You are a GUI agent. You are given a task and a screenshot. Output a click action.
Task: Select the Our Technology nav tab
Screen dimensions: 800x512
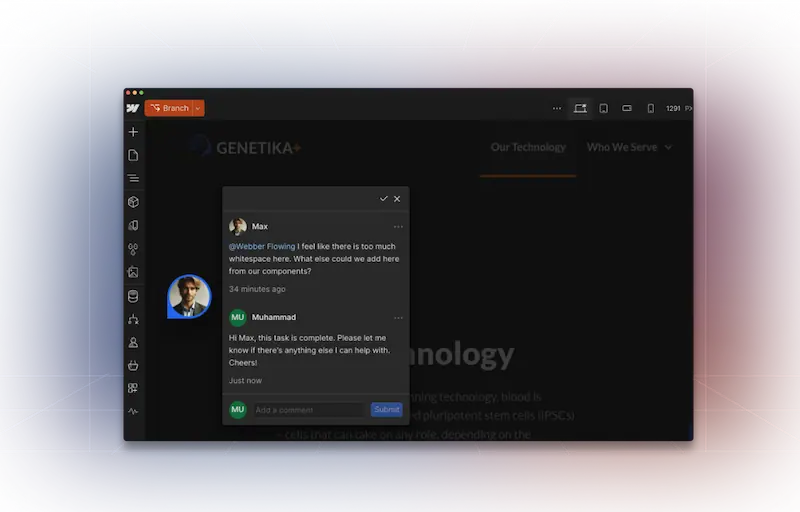tap(528, 147)
